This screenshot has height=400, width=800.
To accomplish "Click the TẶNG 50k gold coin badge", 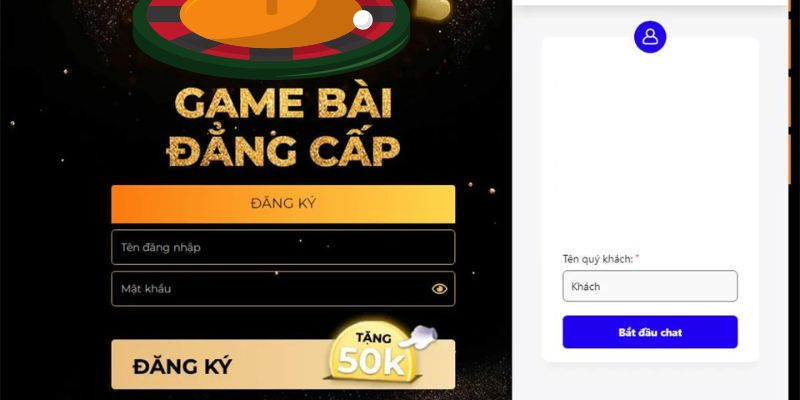I will (x=372, y=357).
